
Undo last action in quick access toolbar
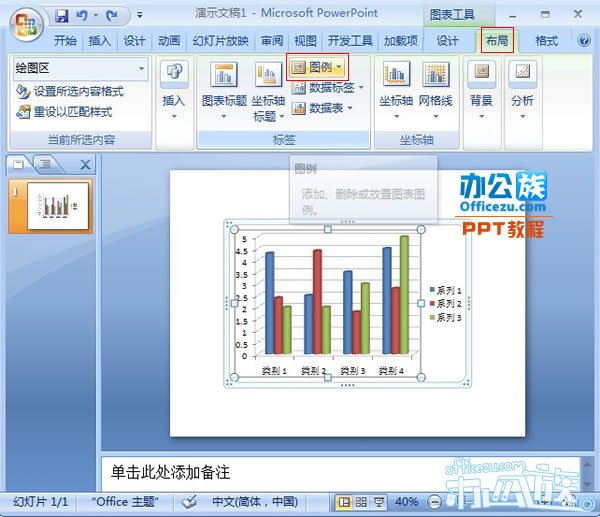pos(82,16)
